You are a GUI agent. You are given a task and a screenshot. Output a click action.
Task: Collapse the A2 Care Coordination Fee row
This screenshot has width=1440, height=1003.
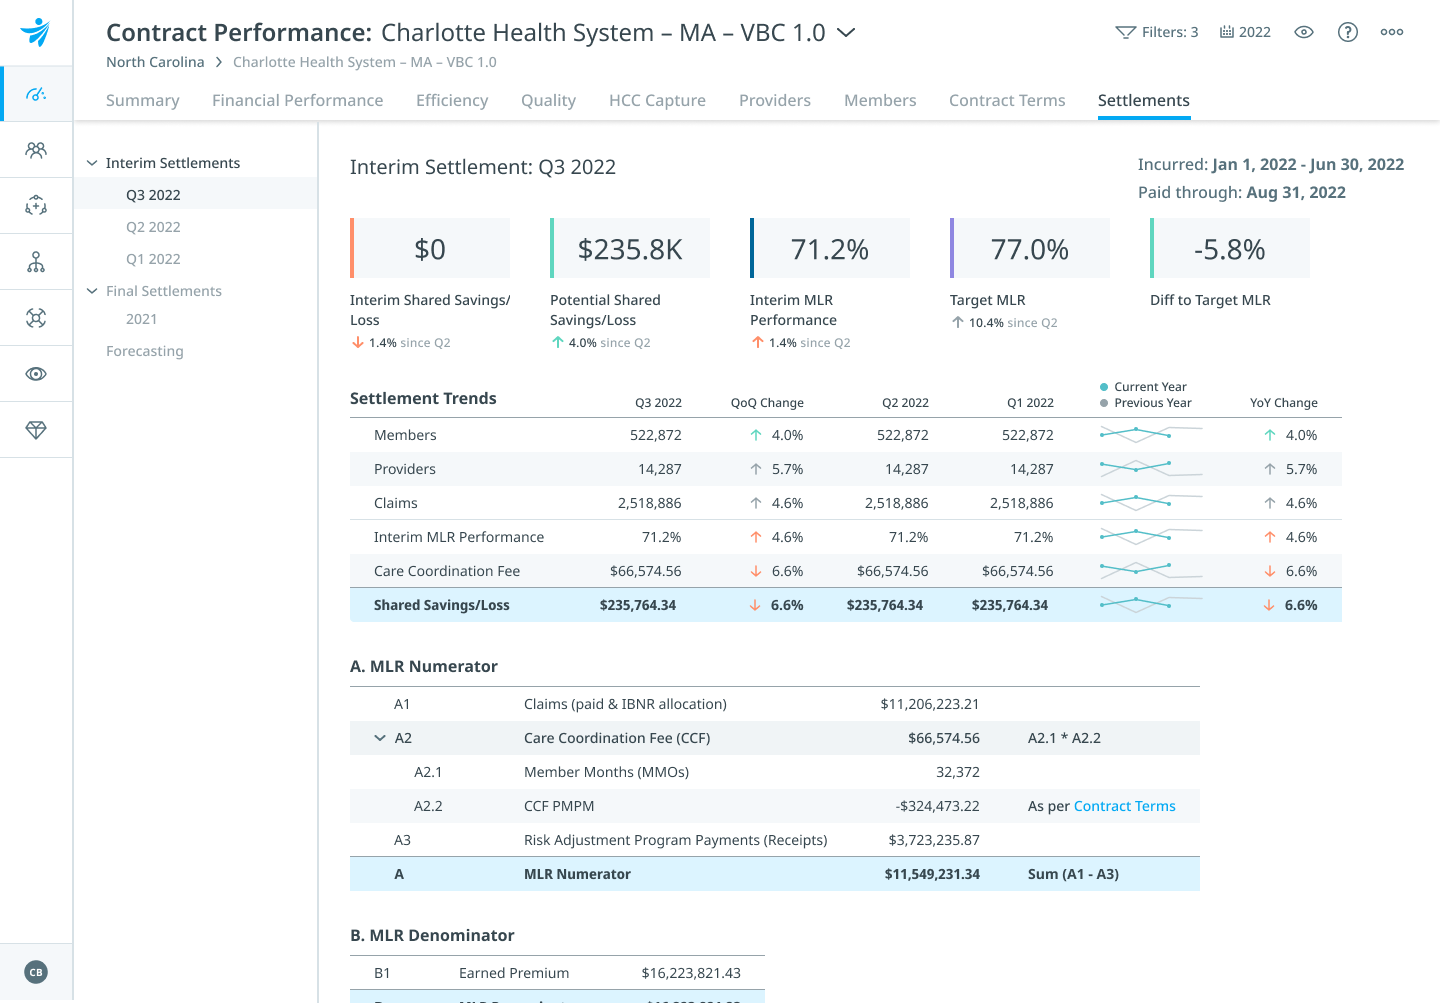pos(380,738)
